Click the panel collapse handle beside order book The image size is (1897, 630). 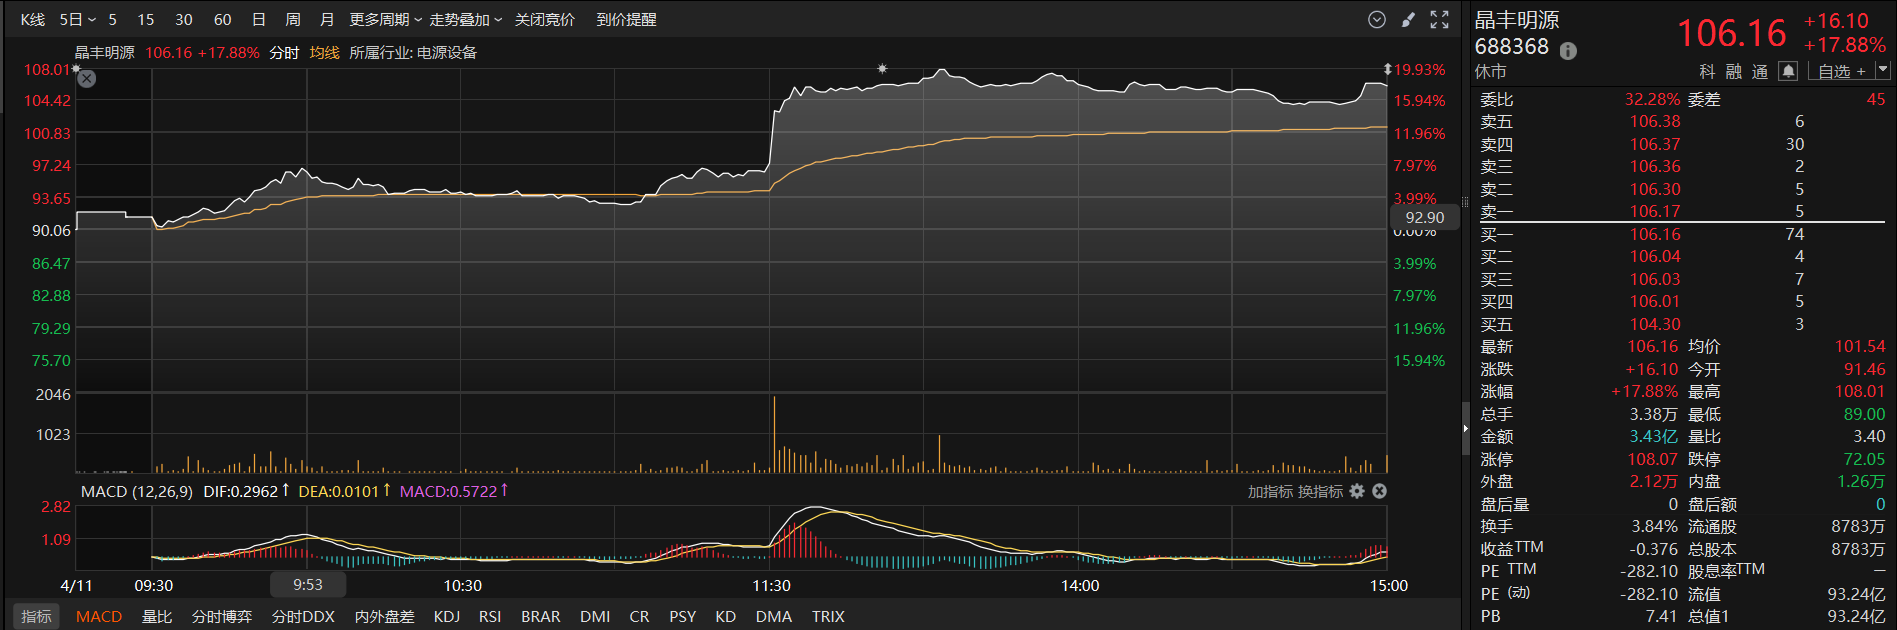(1465, 428)
